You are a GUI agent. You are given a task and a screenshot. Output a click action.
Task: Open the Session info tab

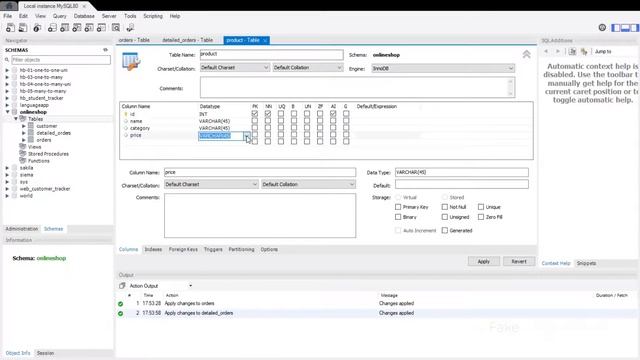point(45,353)
